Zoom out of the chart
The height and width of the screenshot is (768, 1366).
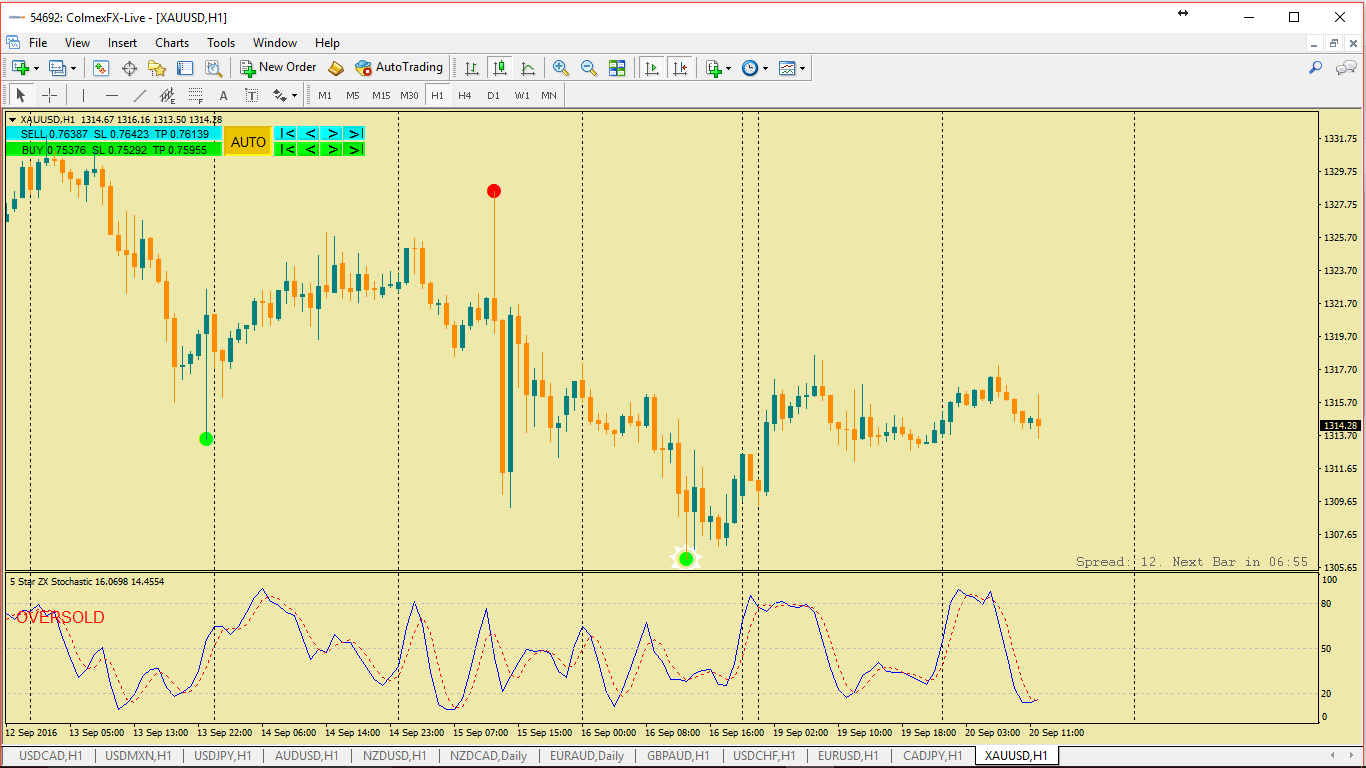[589, 68]
